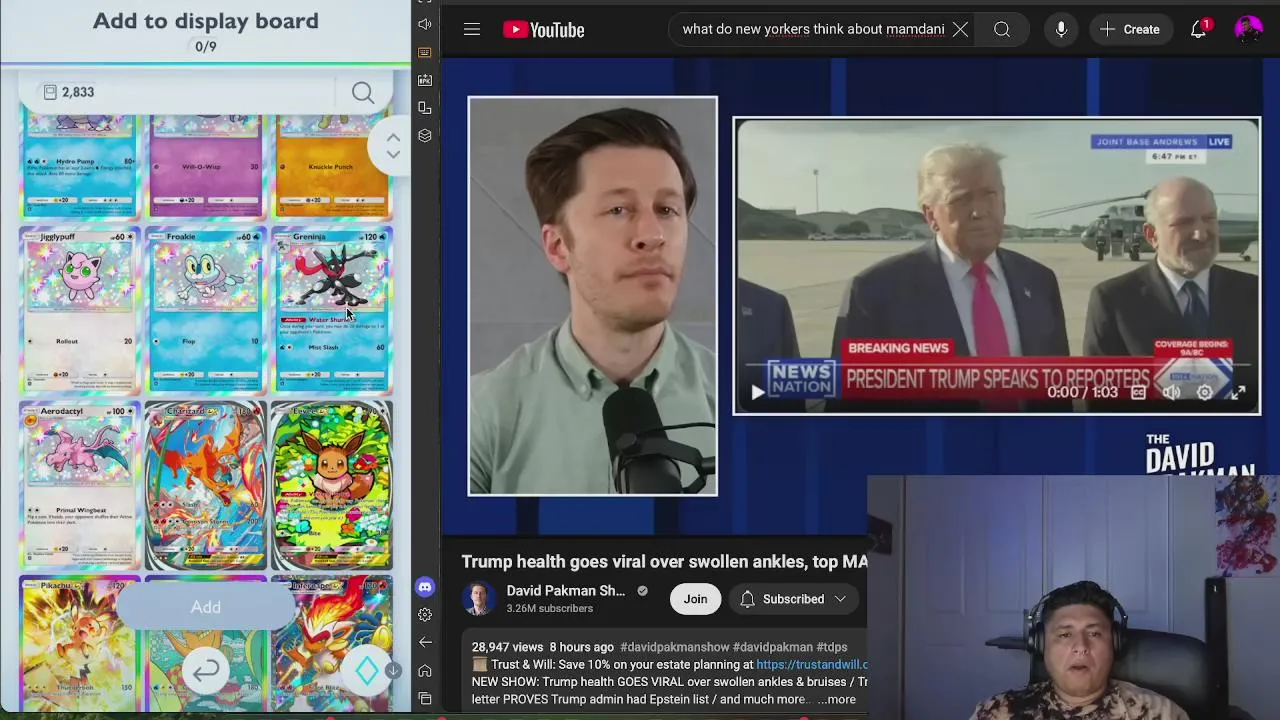1280x720 pixels.
Task: Click the small scroll-down arrow beside diamond
Action: (x=393, y=671)
